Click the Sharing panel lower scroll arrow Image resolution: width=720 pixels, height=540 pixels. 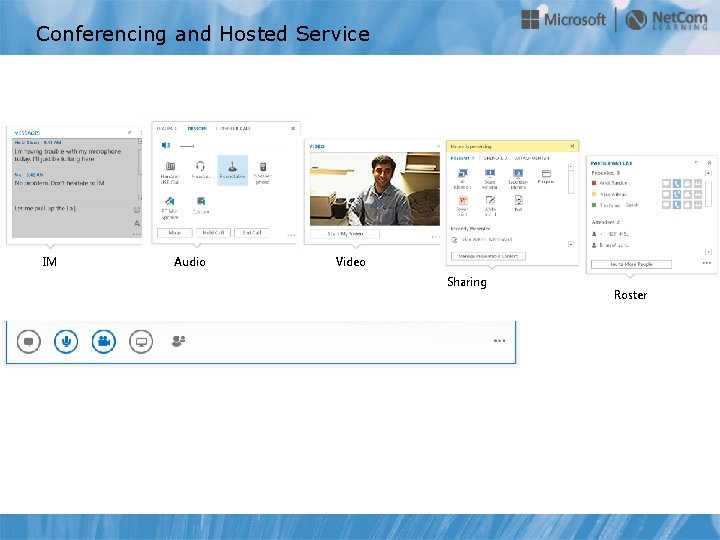click(x=571, y=244)
